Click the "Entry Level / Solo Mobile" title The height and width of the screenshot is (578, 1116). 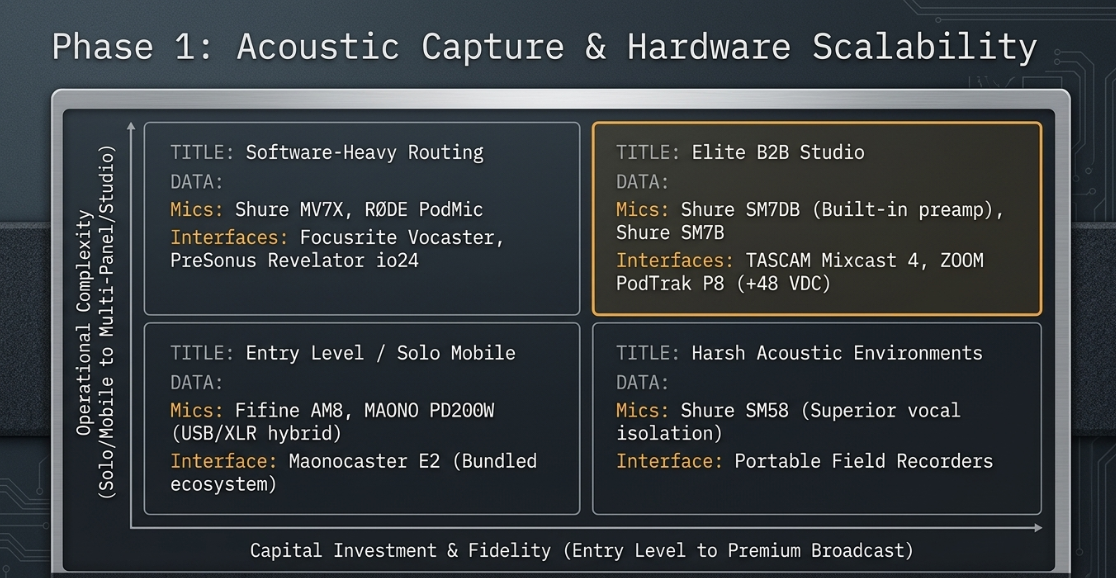pyautogui.click(x=381, y=353)
